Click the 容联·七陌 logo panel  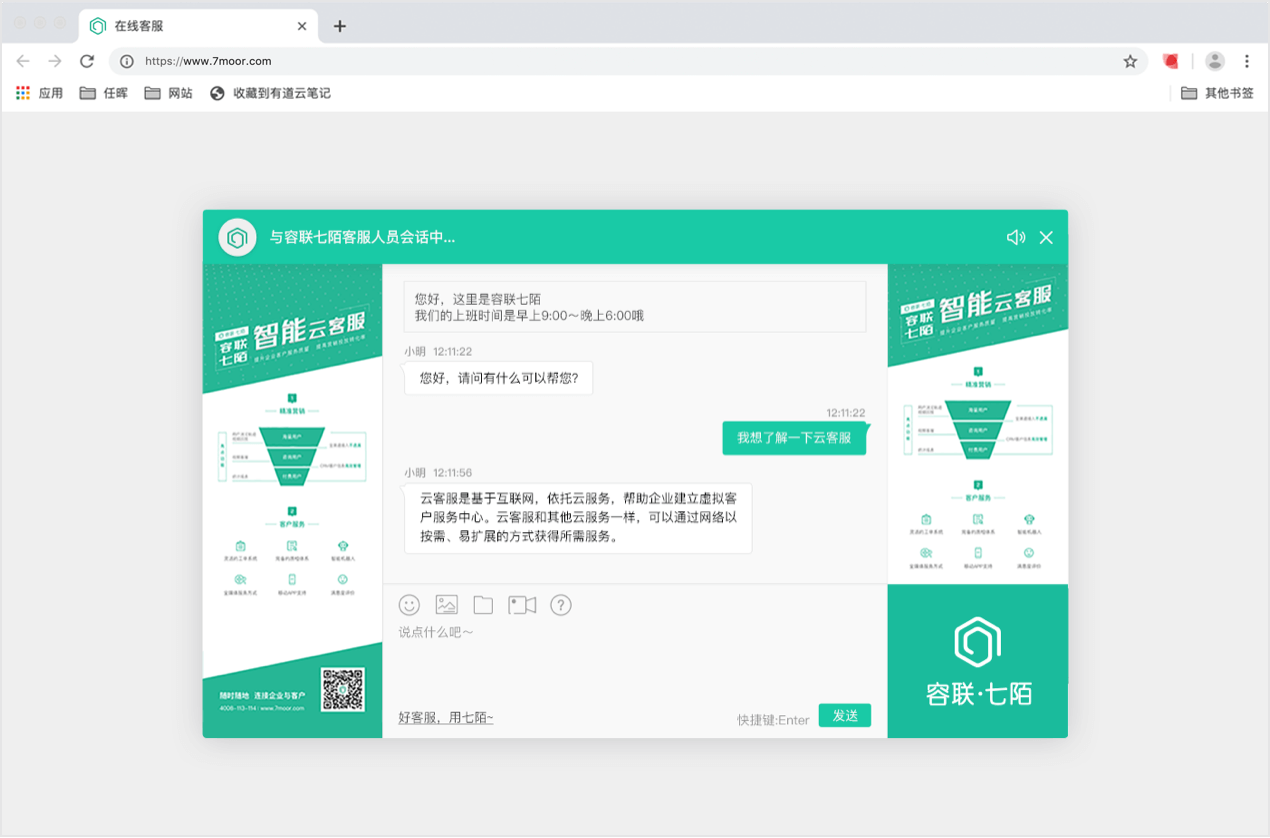click(x=978, y=662)
